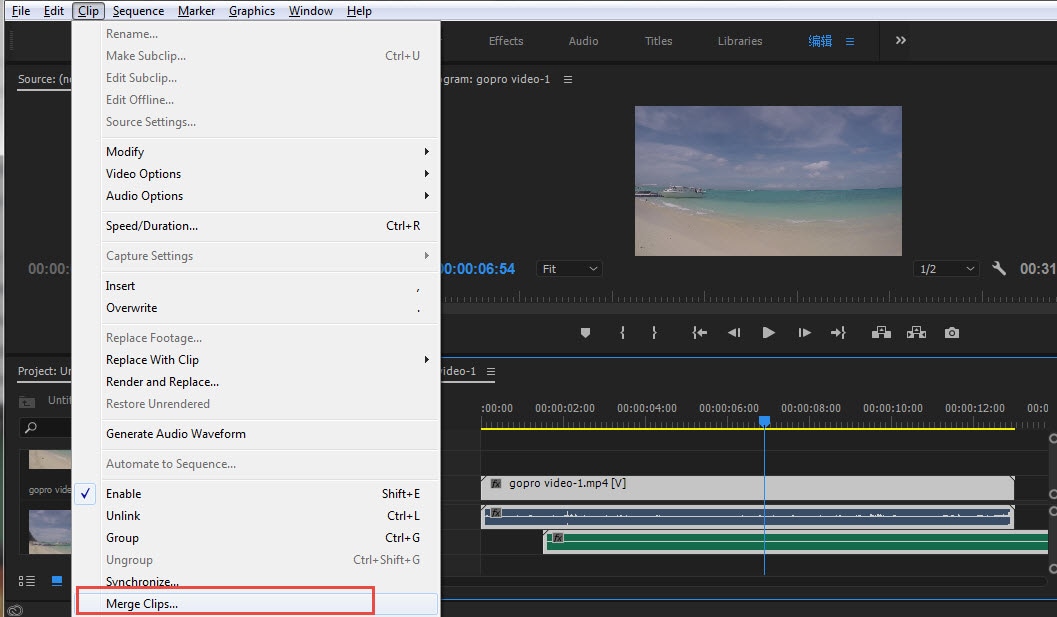
Task: Click the Mark In bracket icon
Action: [622, 333]
